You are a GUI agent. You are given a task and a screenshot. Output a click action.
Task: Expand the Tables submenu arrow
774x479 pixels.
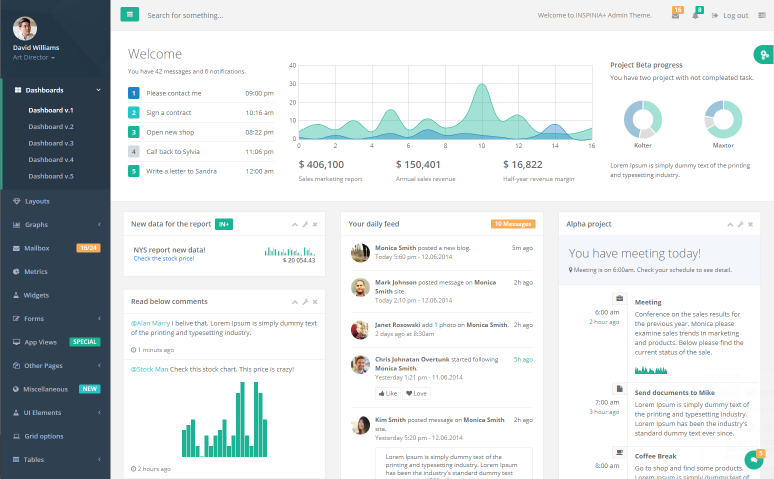point(99,460)
